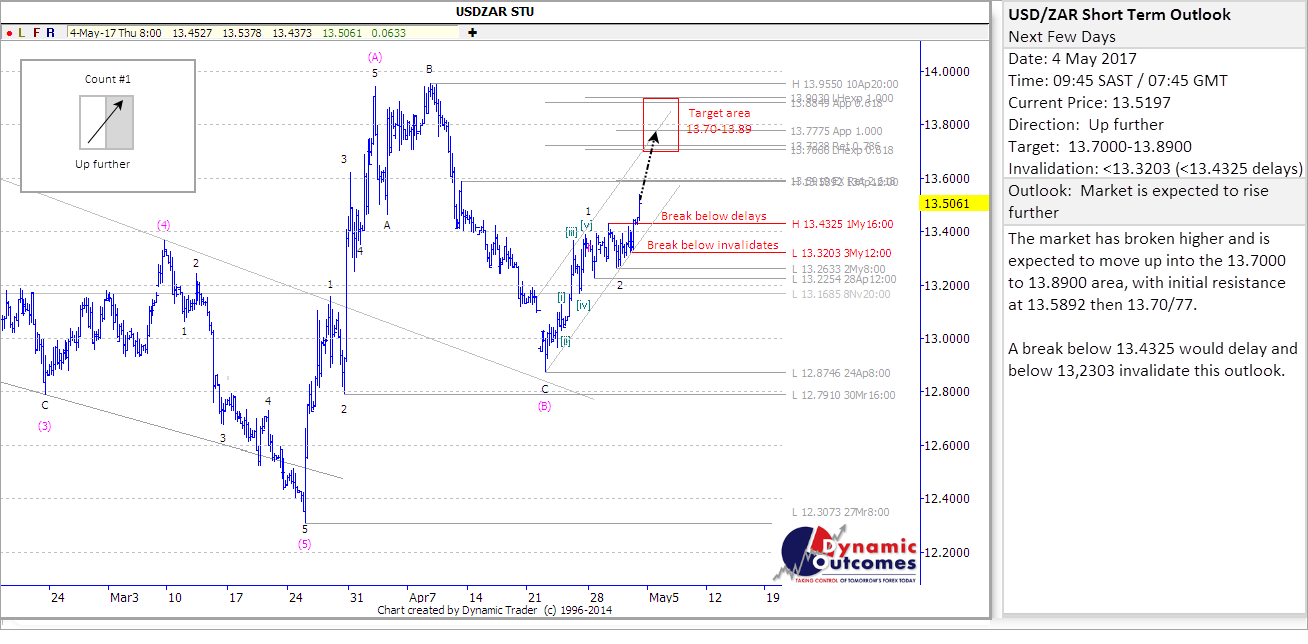Viewport: 1308px width, 644px height.
Task: Click the L 12.7910 30Mr16:00 level label
Action: pyautogui.click(x=843, y=395)
